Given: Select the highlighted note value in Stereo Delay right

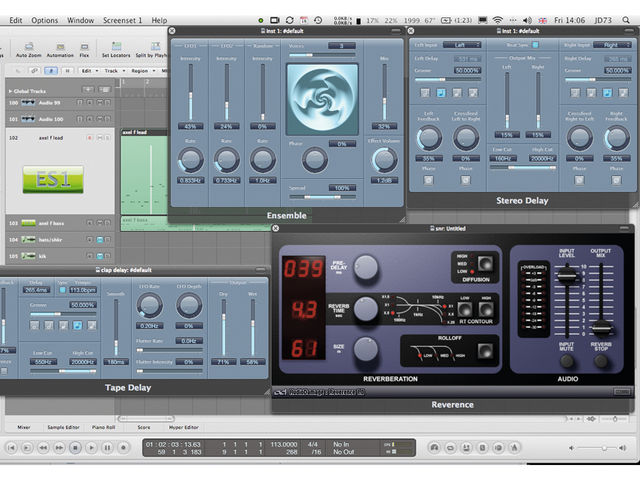Looking at the screenshot, I should coord(607,93).
